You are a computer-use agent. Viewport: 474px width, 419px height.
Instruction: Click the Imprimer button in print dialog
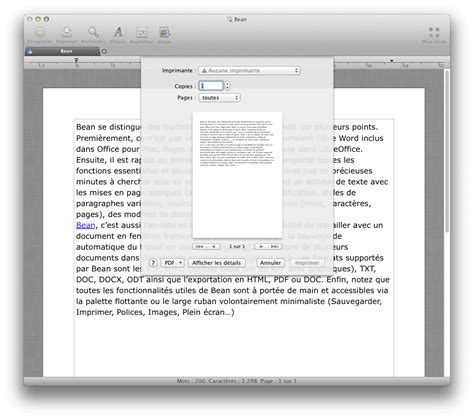(307, 263)
